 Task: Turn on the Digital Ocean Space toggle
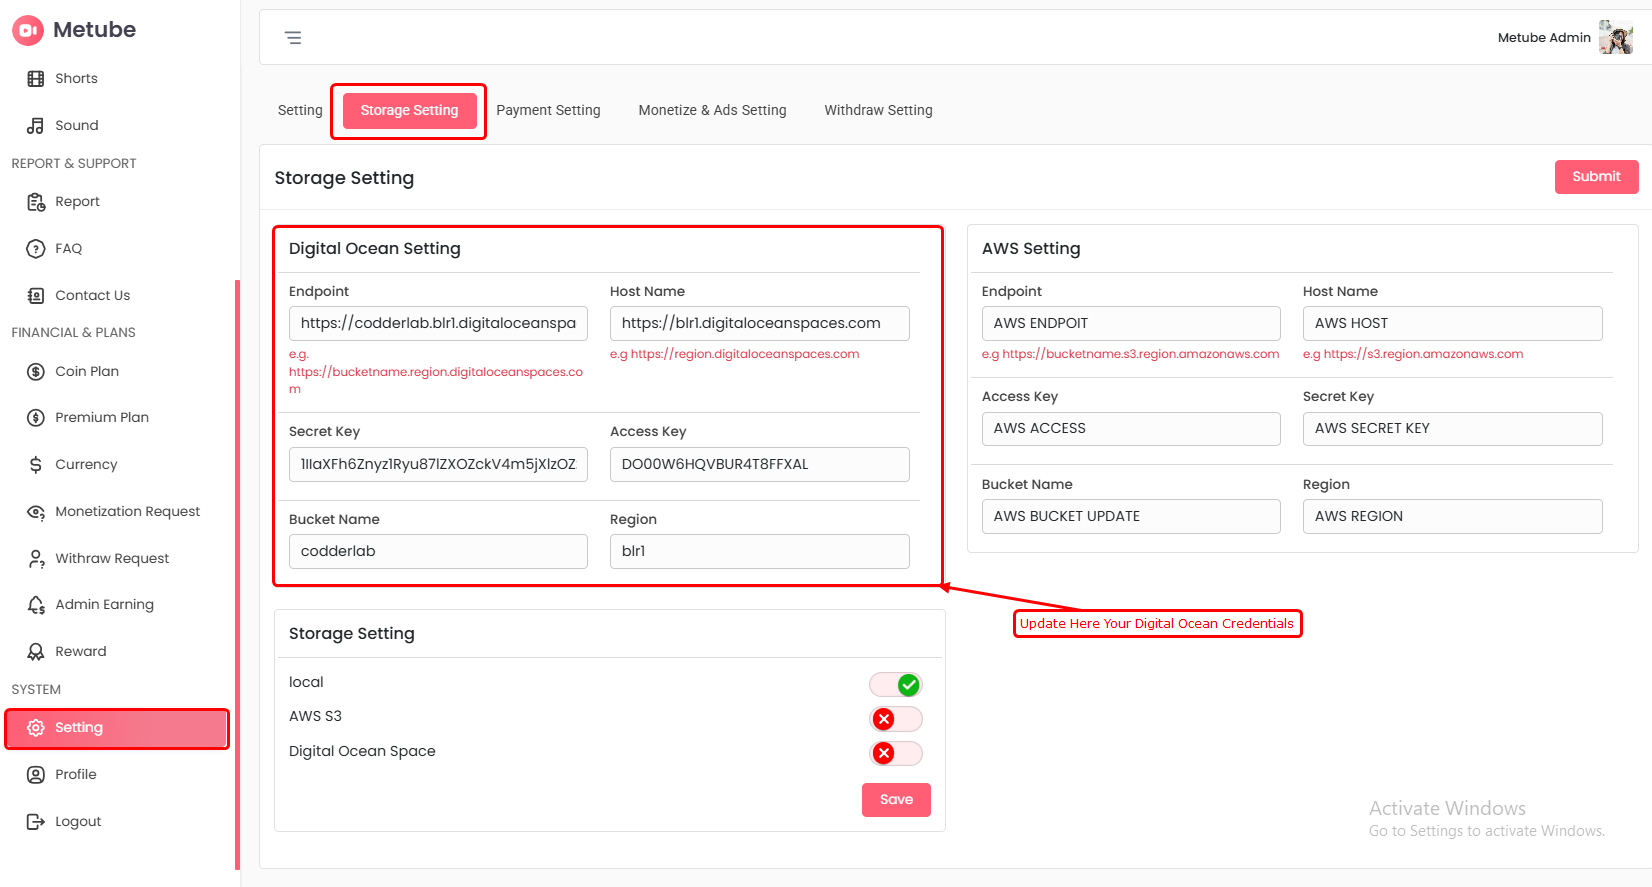[896, 753]
